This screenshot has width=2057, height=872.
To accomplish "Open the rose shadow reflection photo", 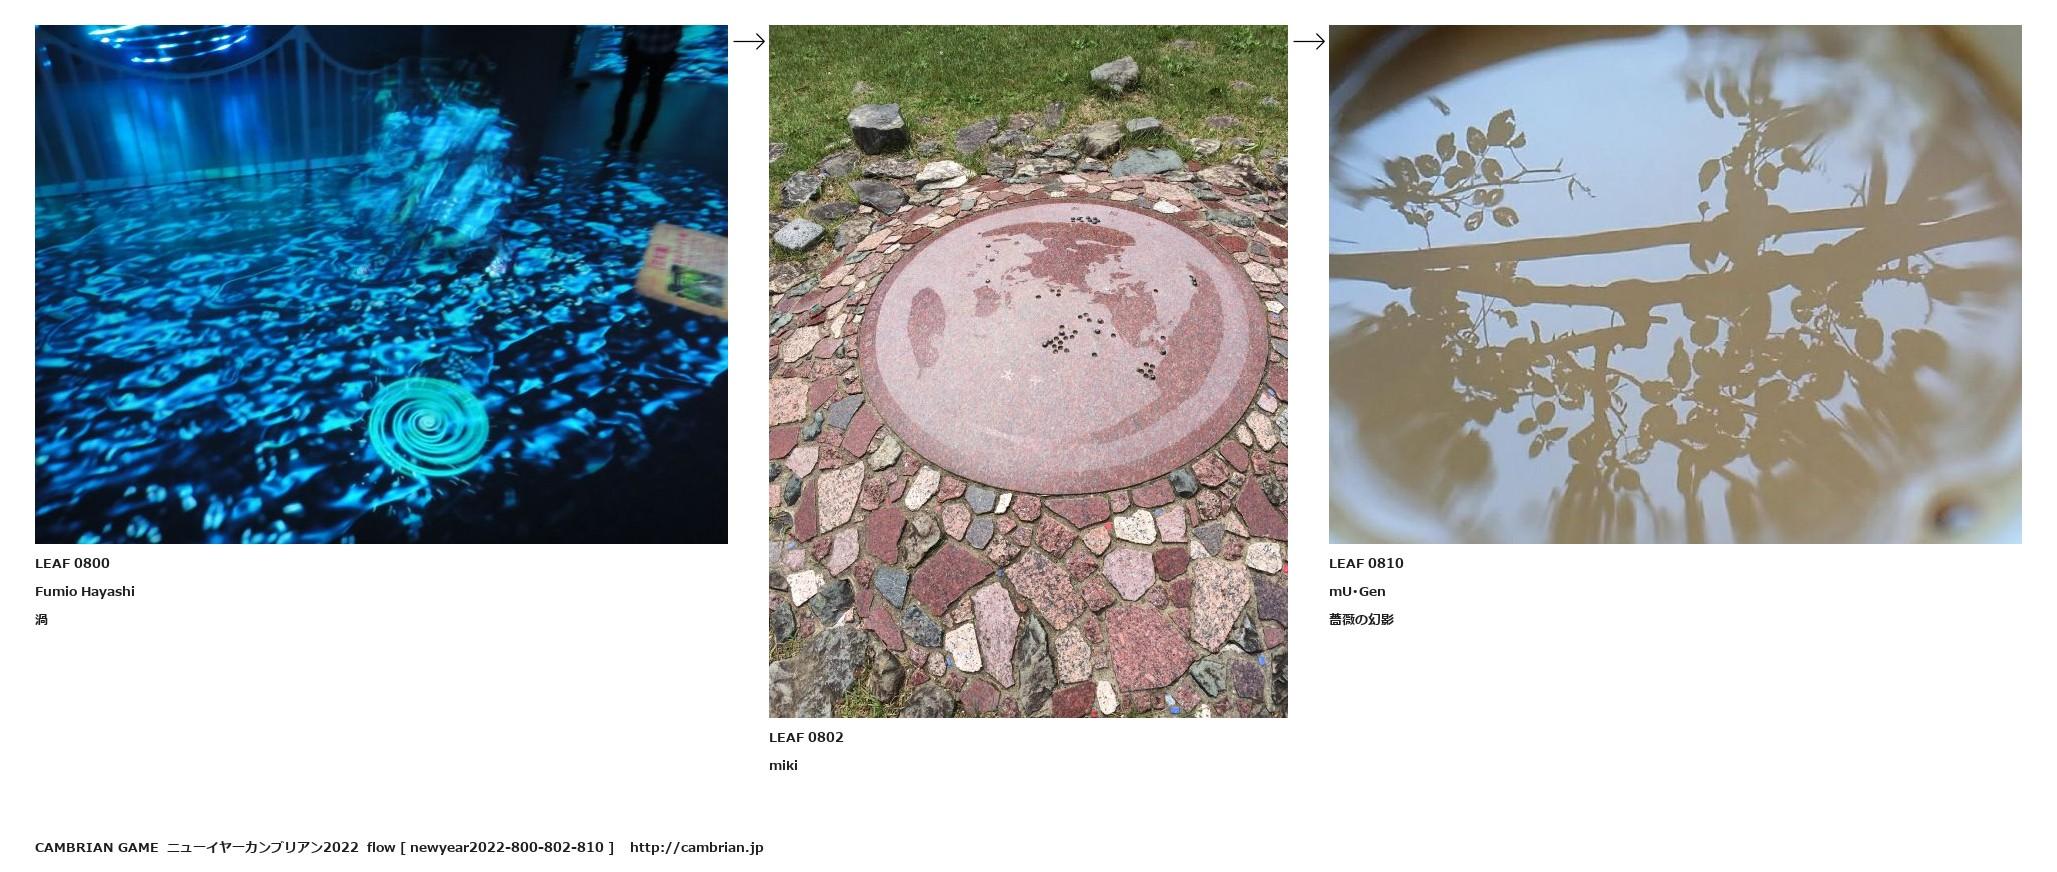I will tap(1675, 285).
